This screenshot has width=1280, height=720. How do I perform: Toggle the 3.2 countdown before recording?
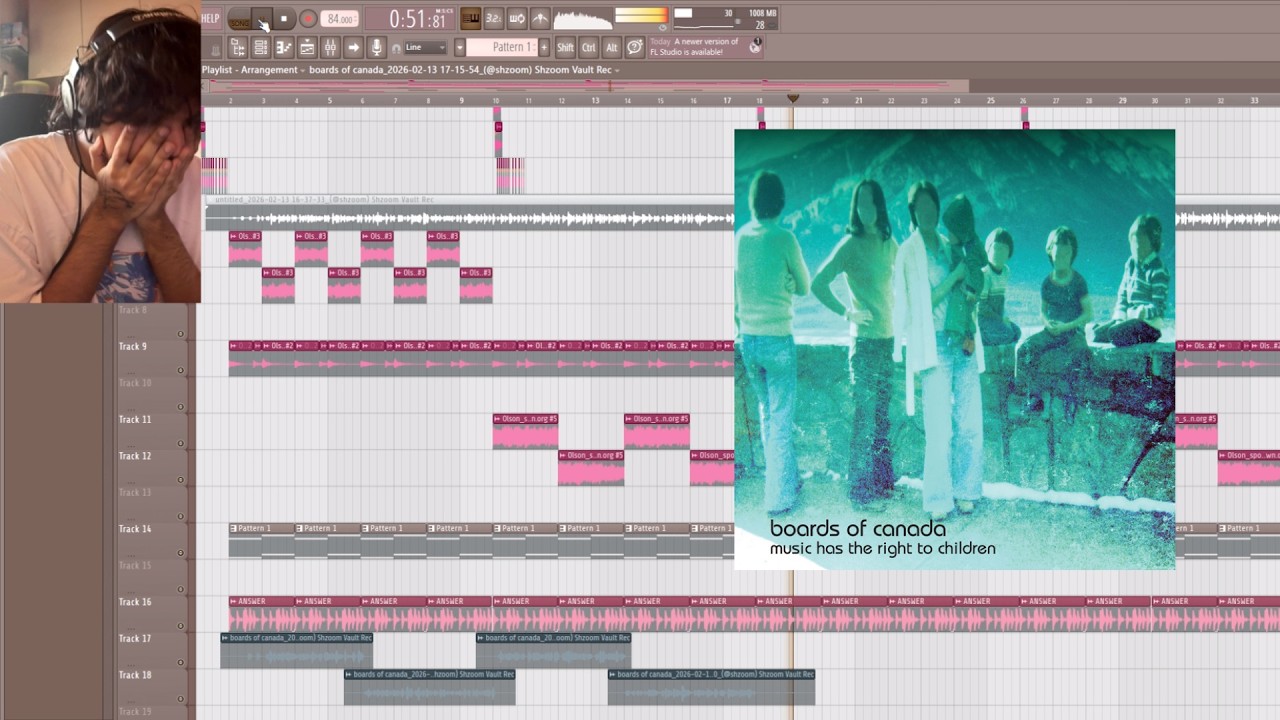tap(493, 18)
